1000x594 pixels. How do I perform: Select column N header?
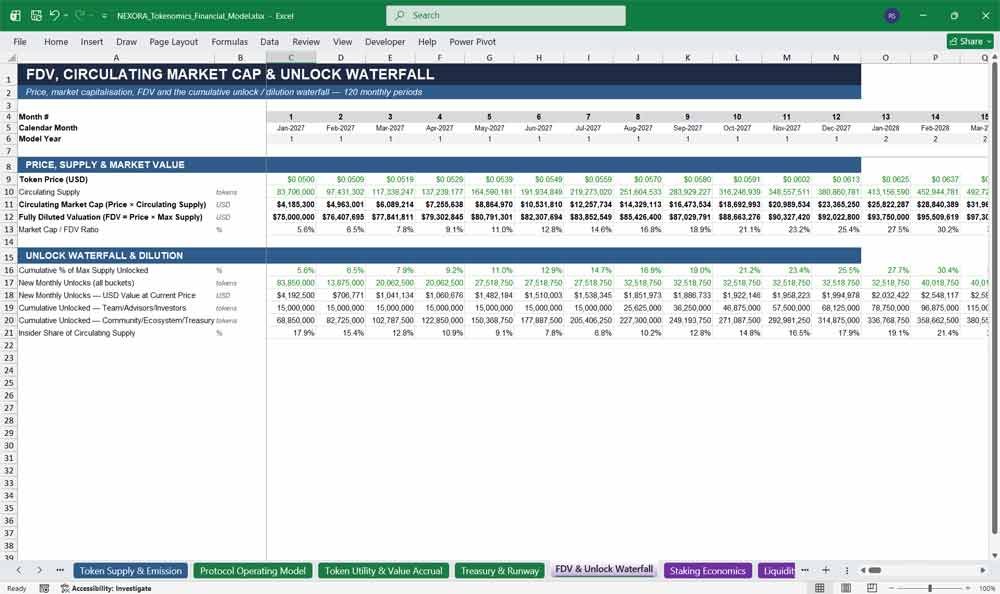[x=836, y=57]
